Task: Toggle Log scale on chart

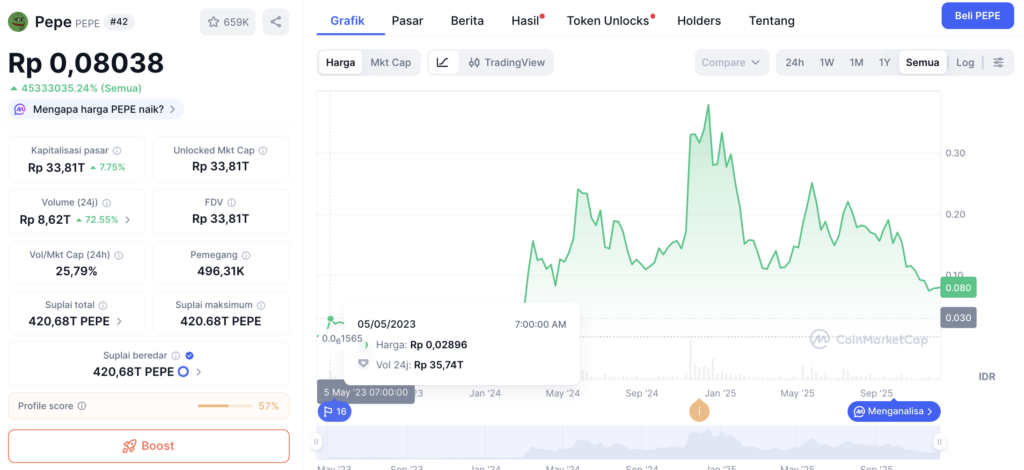Action: pyautogui.click(x=965, y=63)
